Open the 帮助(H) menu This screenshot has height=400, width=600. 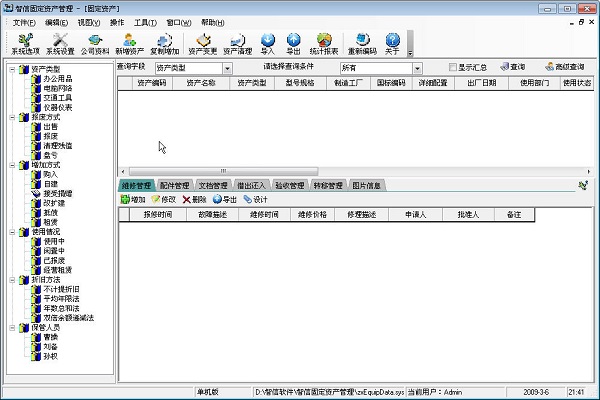click(x=213, y=23)
